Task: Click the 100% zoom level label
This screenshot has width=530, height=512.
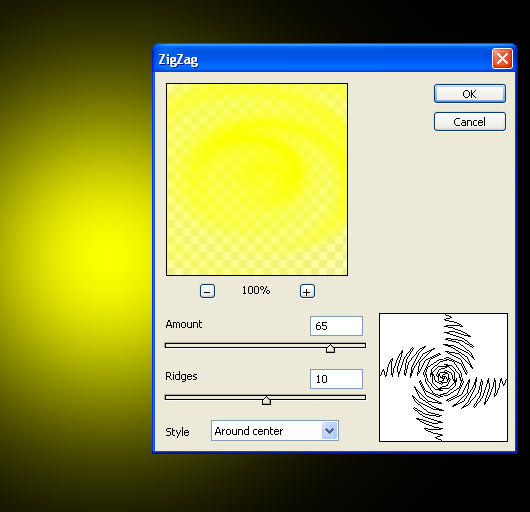Action: pyautogui.click(x=256, y=290)
